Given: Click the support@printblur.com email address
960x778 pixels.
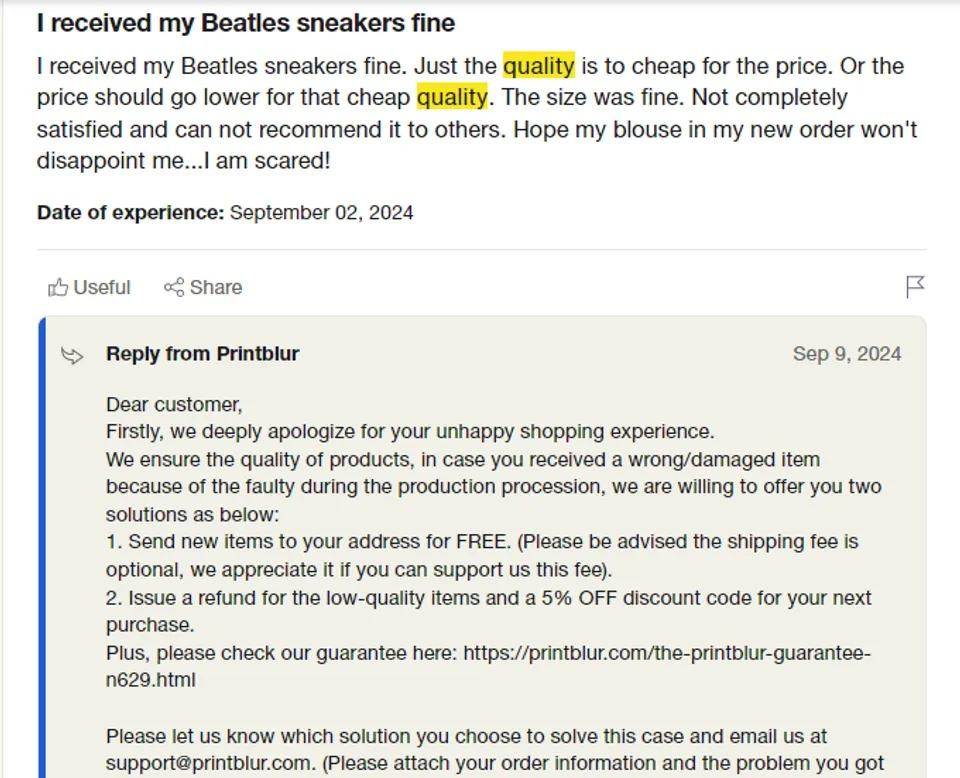Looking at the screenshot, I should click(208, 764).
